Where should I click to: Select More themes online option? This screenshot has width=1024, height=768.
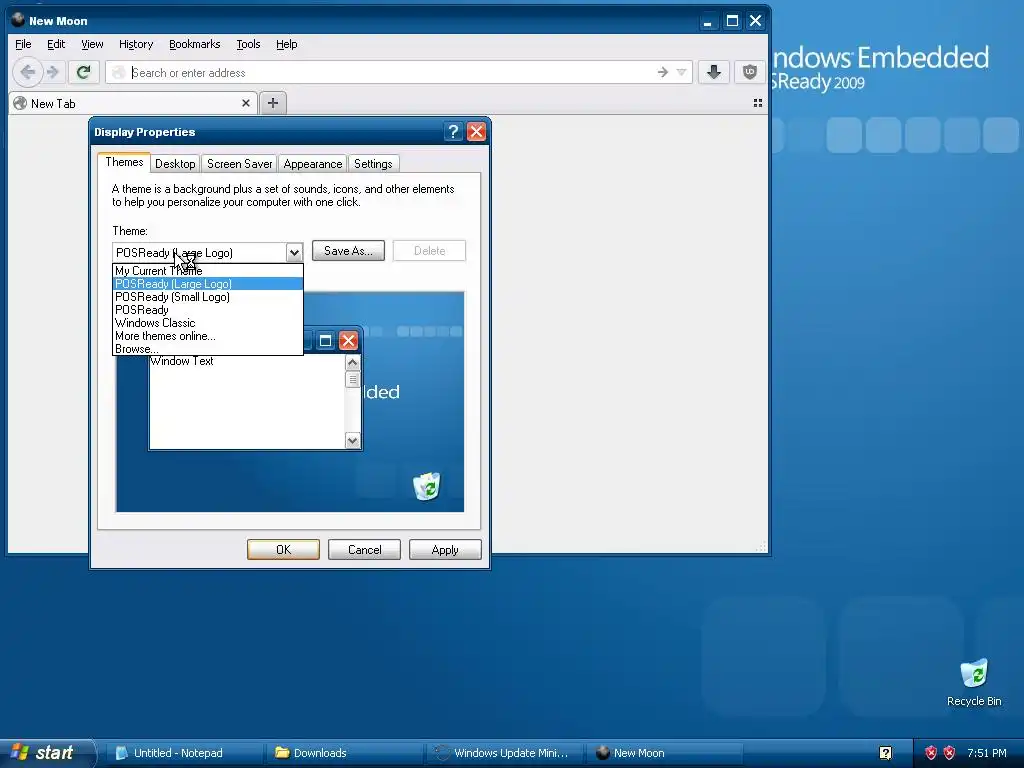pos(208,336)
